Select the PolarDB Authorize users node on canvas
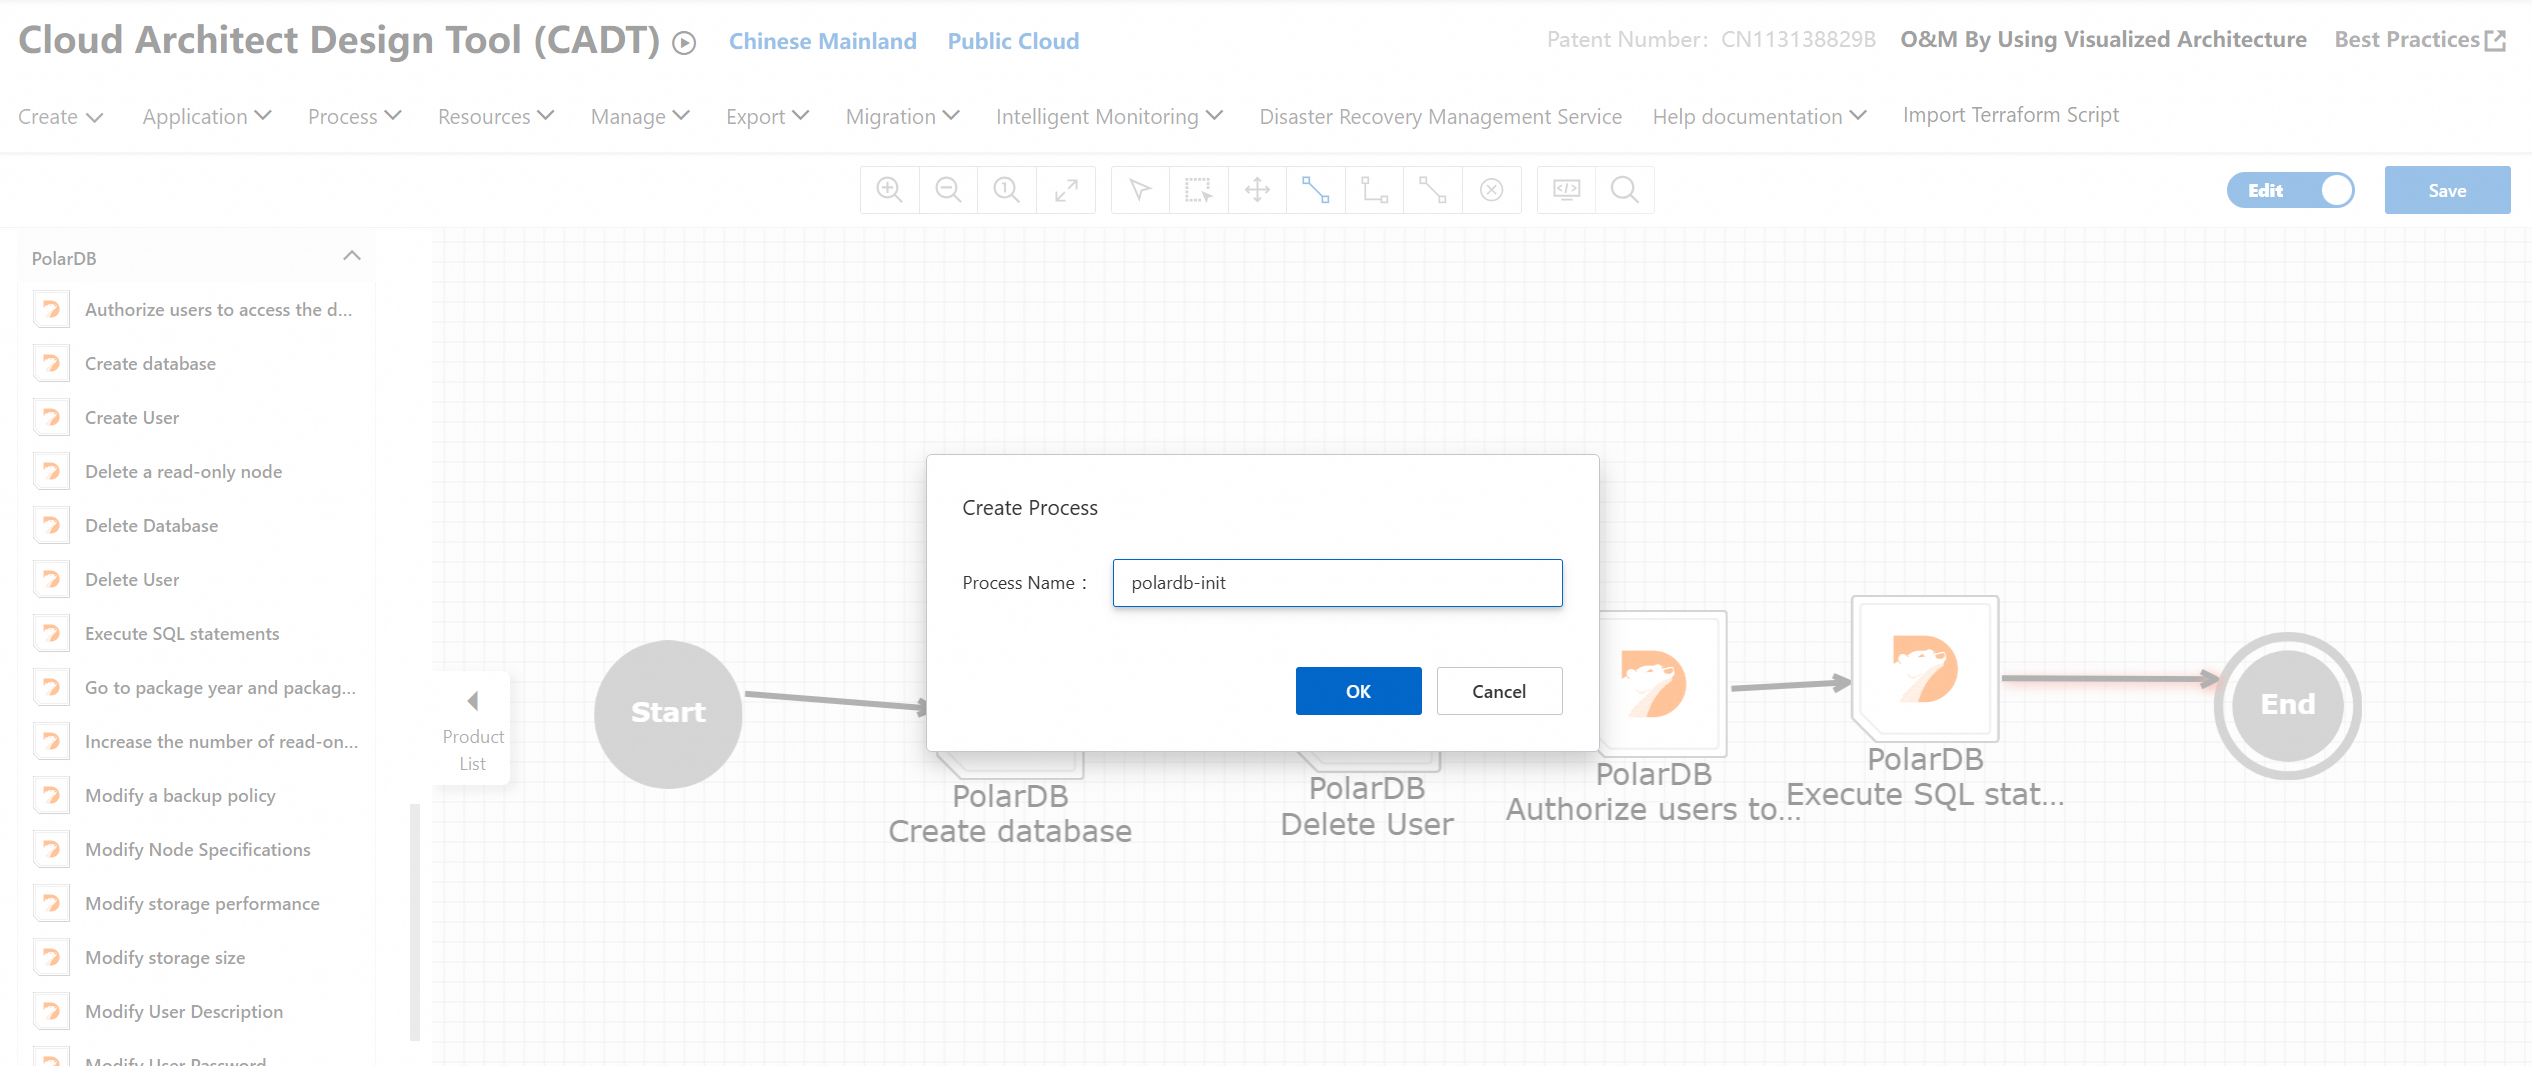2532x1066 pixels. [1663, 683]
